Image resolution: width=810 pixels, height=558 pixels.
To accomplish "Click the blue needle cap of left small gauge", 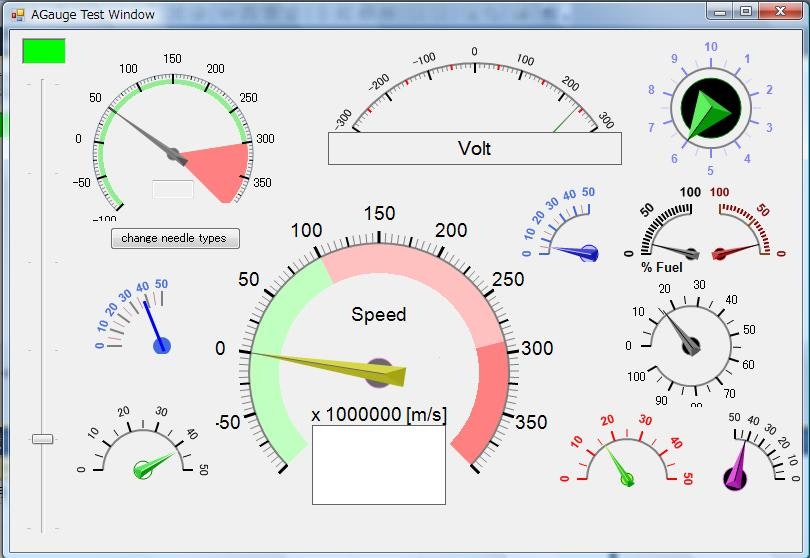I will coord(162,345).
